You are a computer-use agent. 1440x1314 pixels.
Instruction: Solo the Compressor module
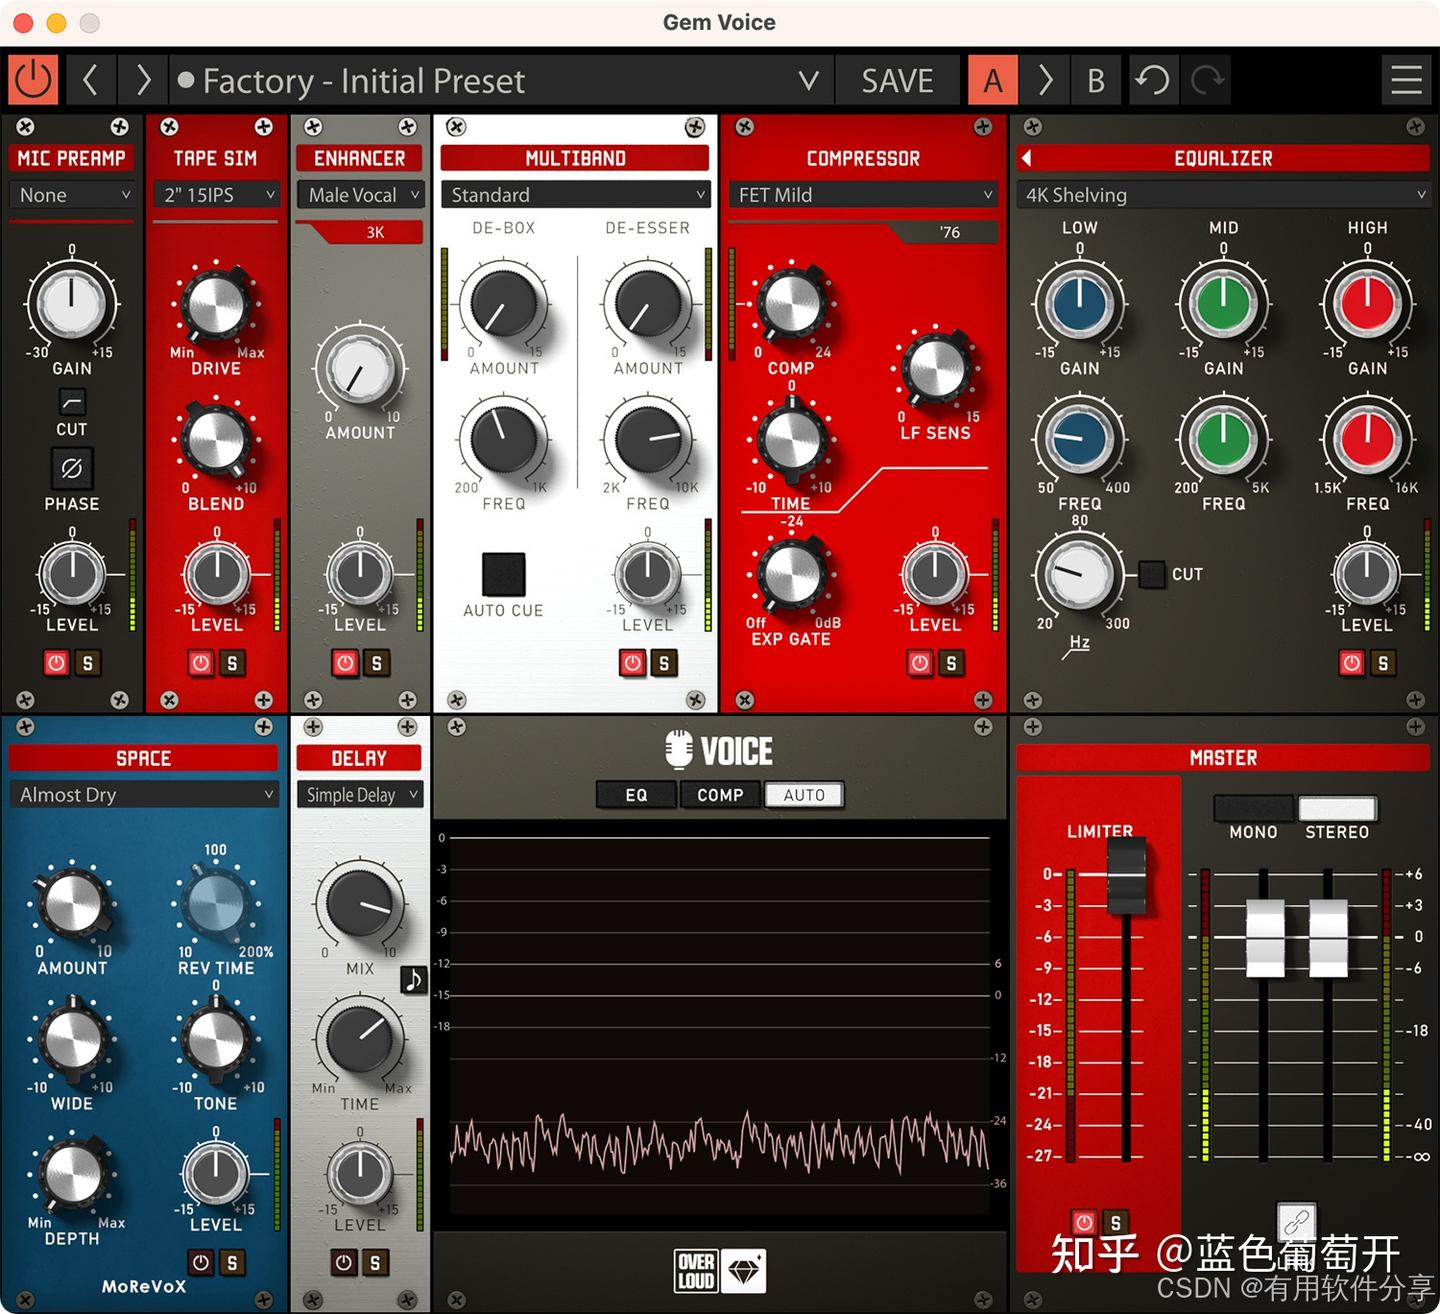click(951, 662)
